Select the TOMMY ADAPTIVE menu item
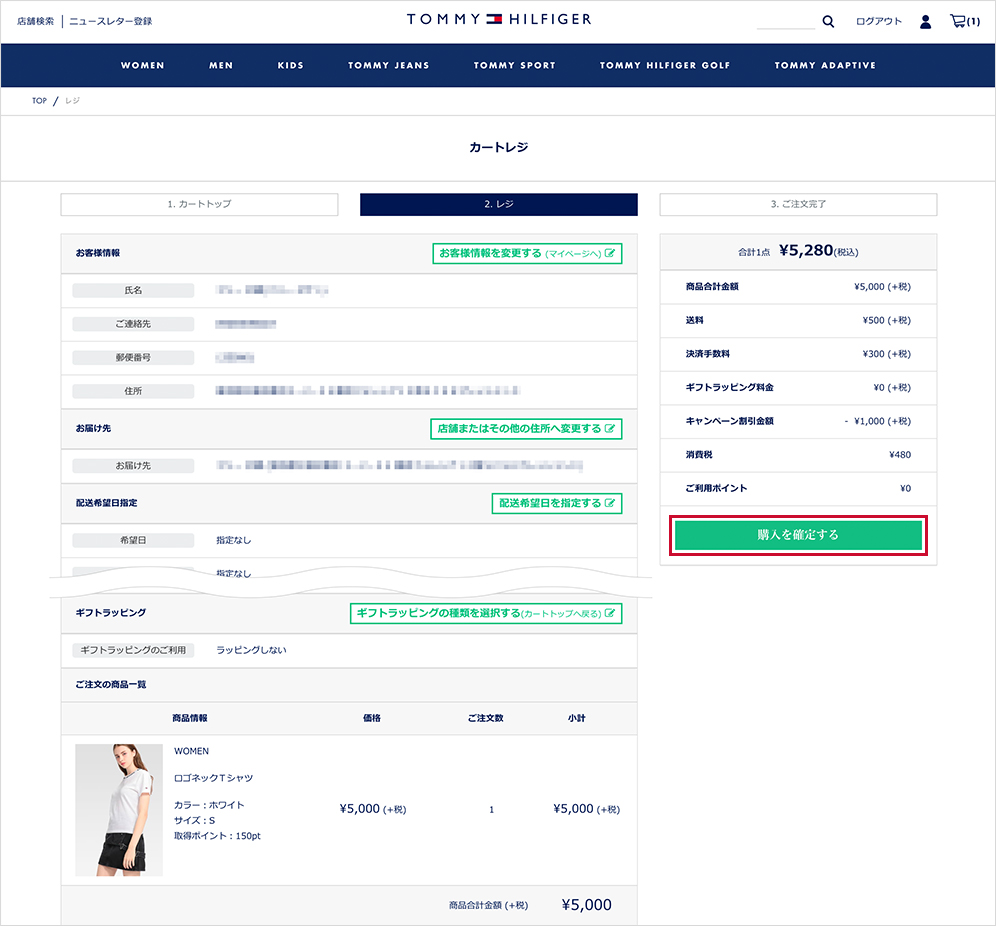This screenshot has height=926, width=996. pos(825,65)
